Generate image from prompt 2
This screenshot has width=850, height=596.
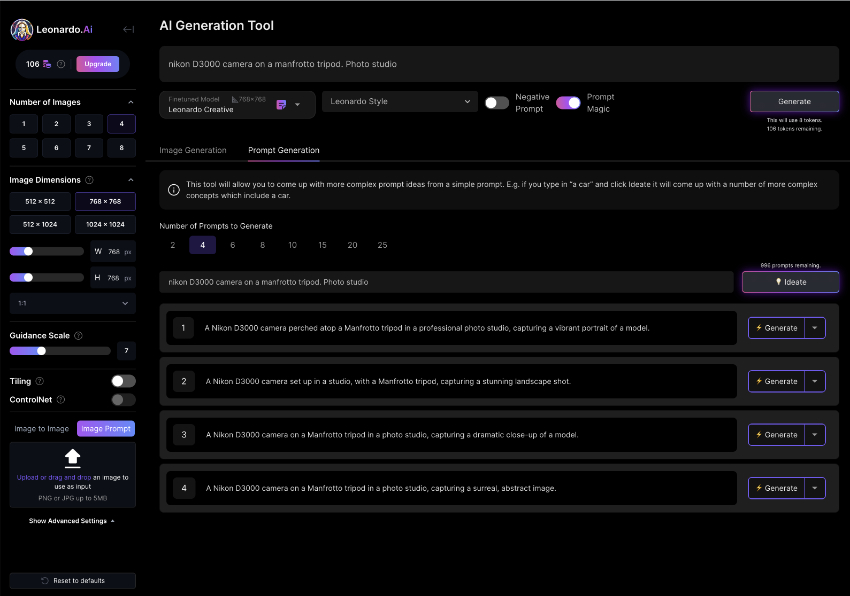click(777, 381)
